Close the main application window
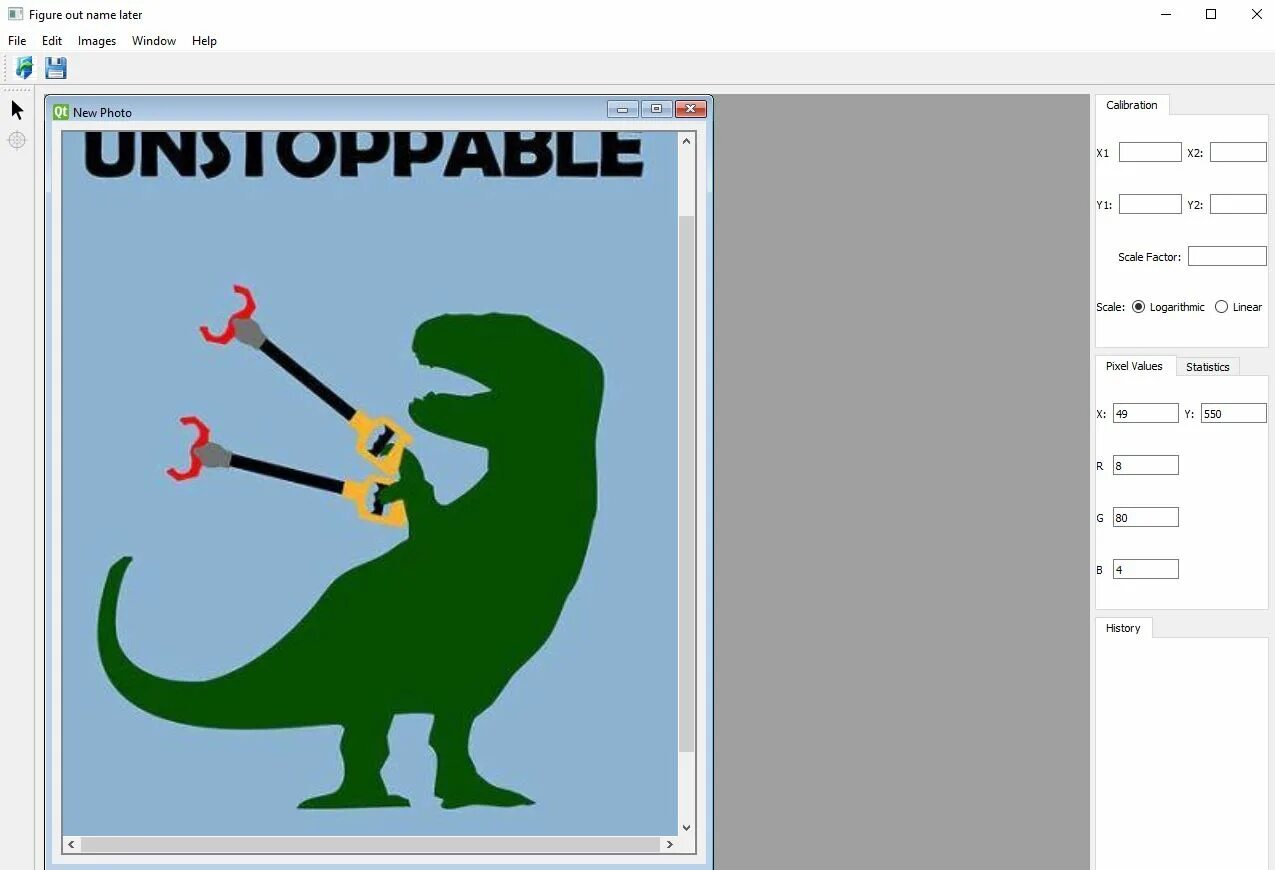This screenshot has height=870, width=1275. pos(1257,14)
